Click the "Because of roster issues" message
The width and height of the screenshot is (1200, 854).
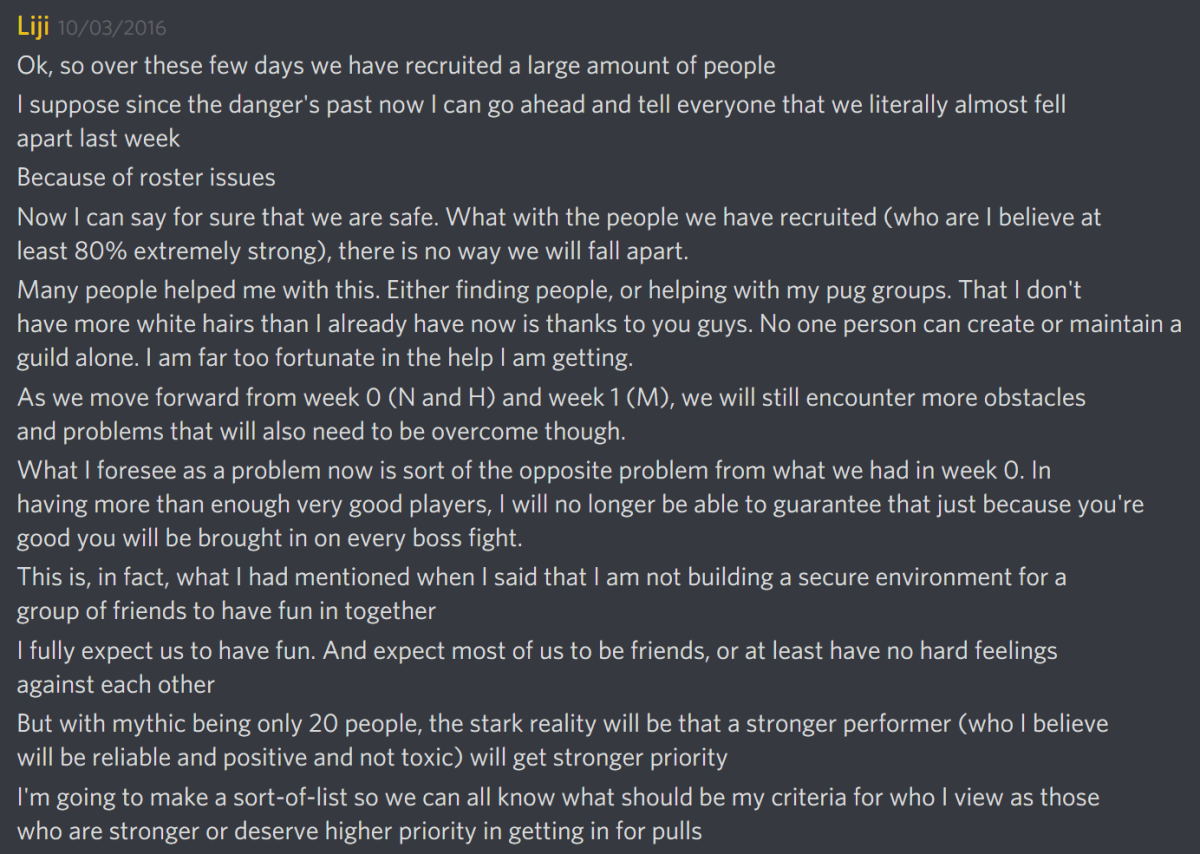pos(146,178)
